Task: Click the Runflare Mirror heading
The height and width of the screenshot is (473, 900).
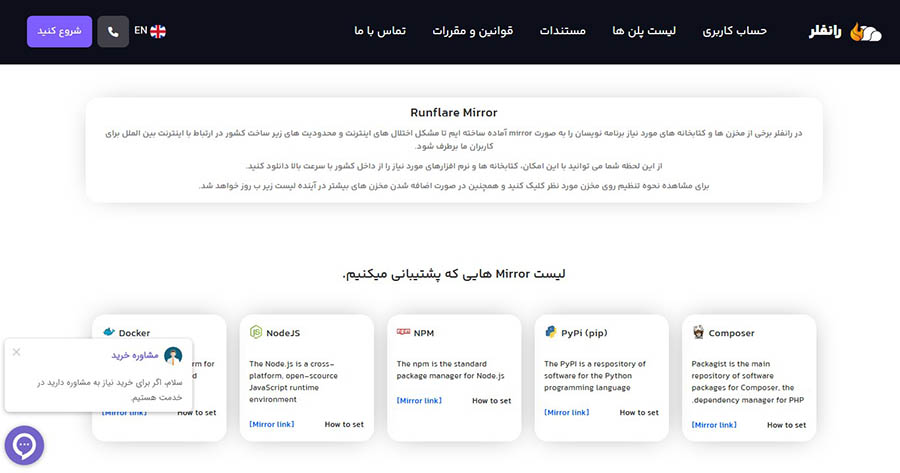Action: (453, 113)
